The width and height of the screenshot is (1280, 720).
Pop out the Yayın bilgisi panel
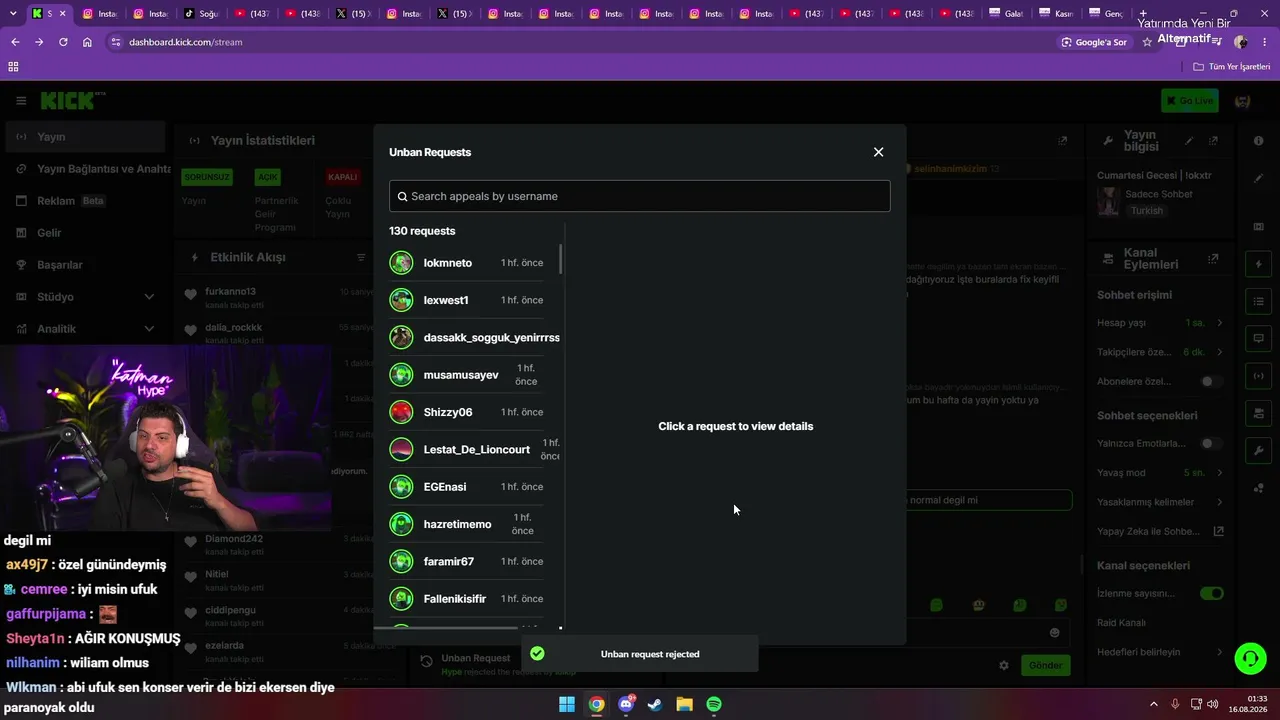(x=1213, y=141)
